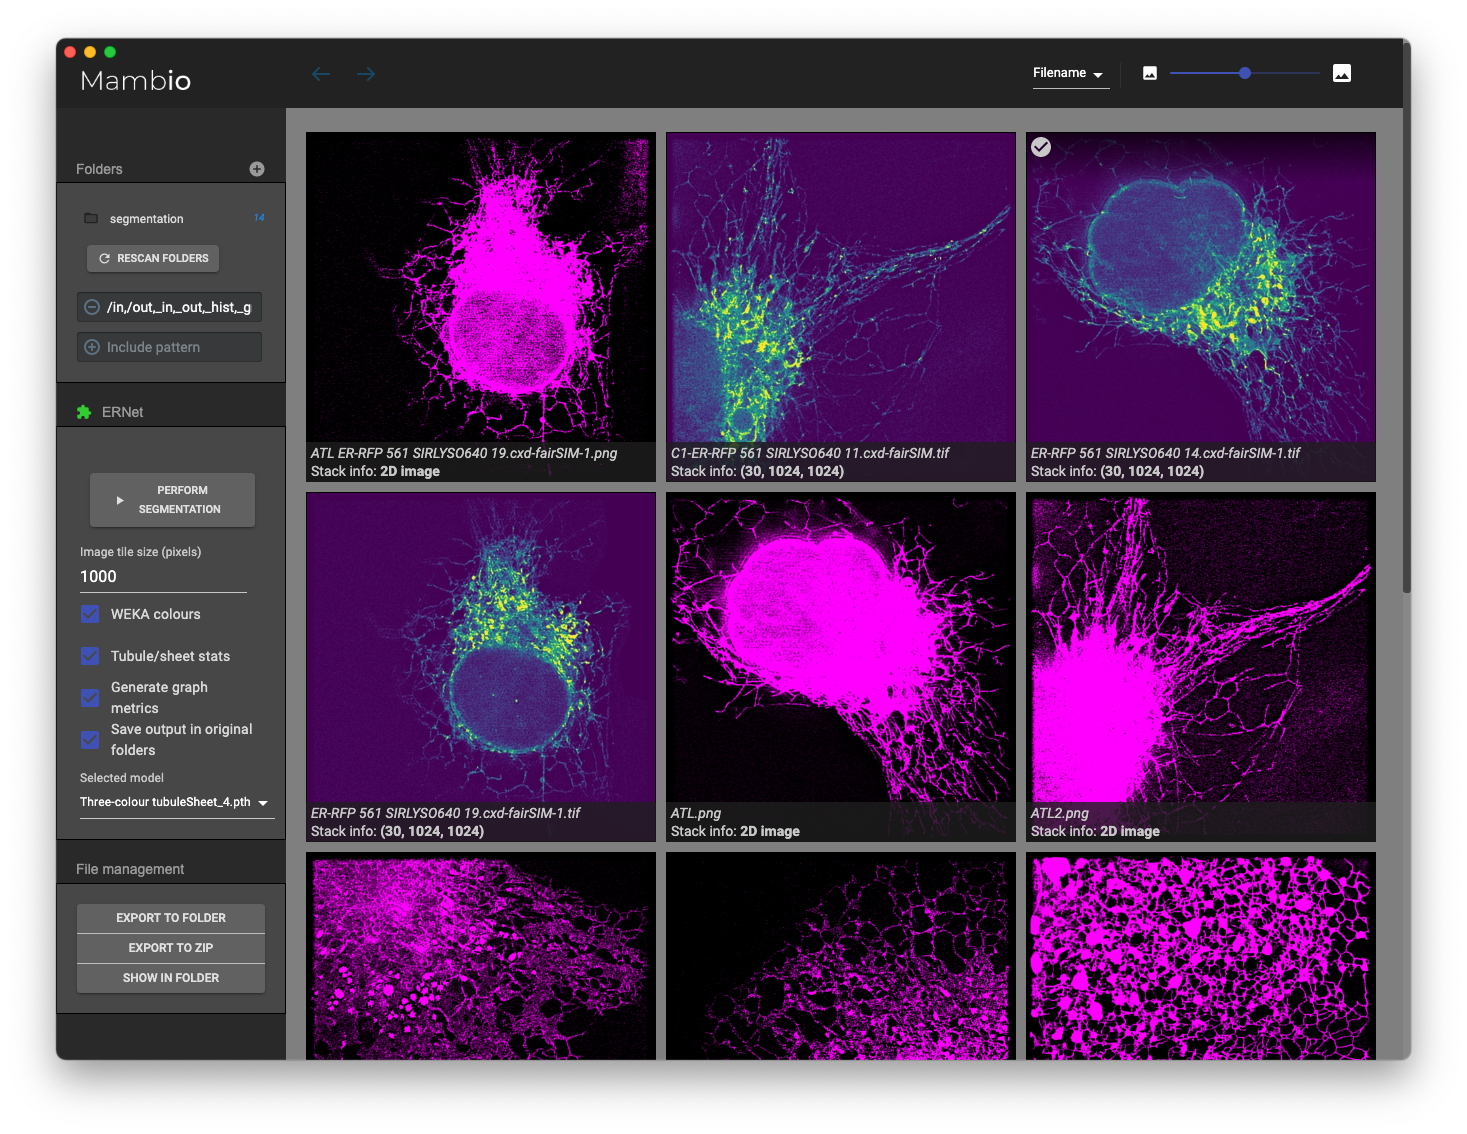Click the Image tile size input field
The height and width of the screenshot is (1134, 1467).
click(x=163, y=577)
